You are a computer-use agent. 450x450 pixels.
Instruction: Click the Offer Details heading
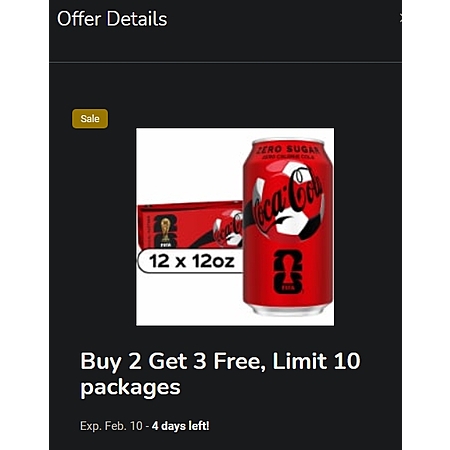(x=112, y=19)
